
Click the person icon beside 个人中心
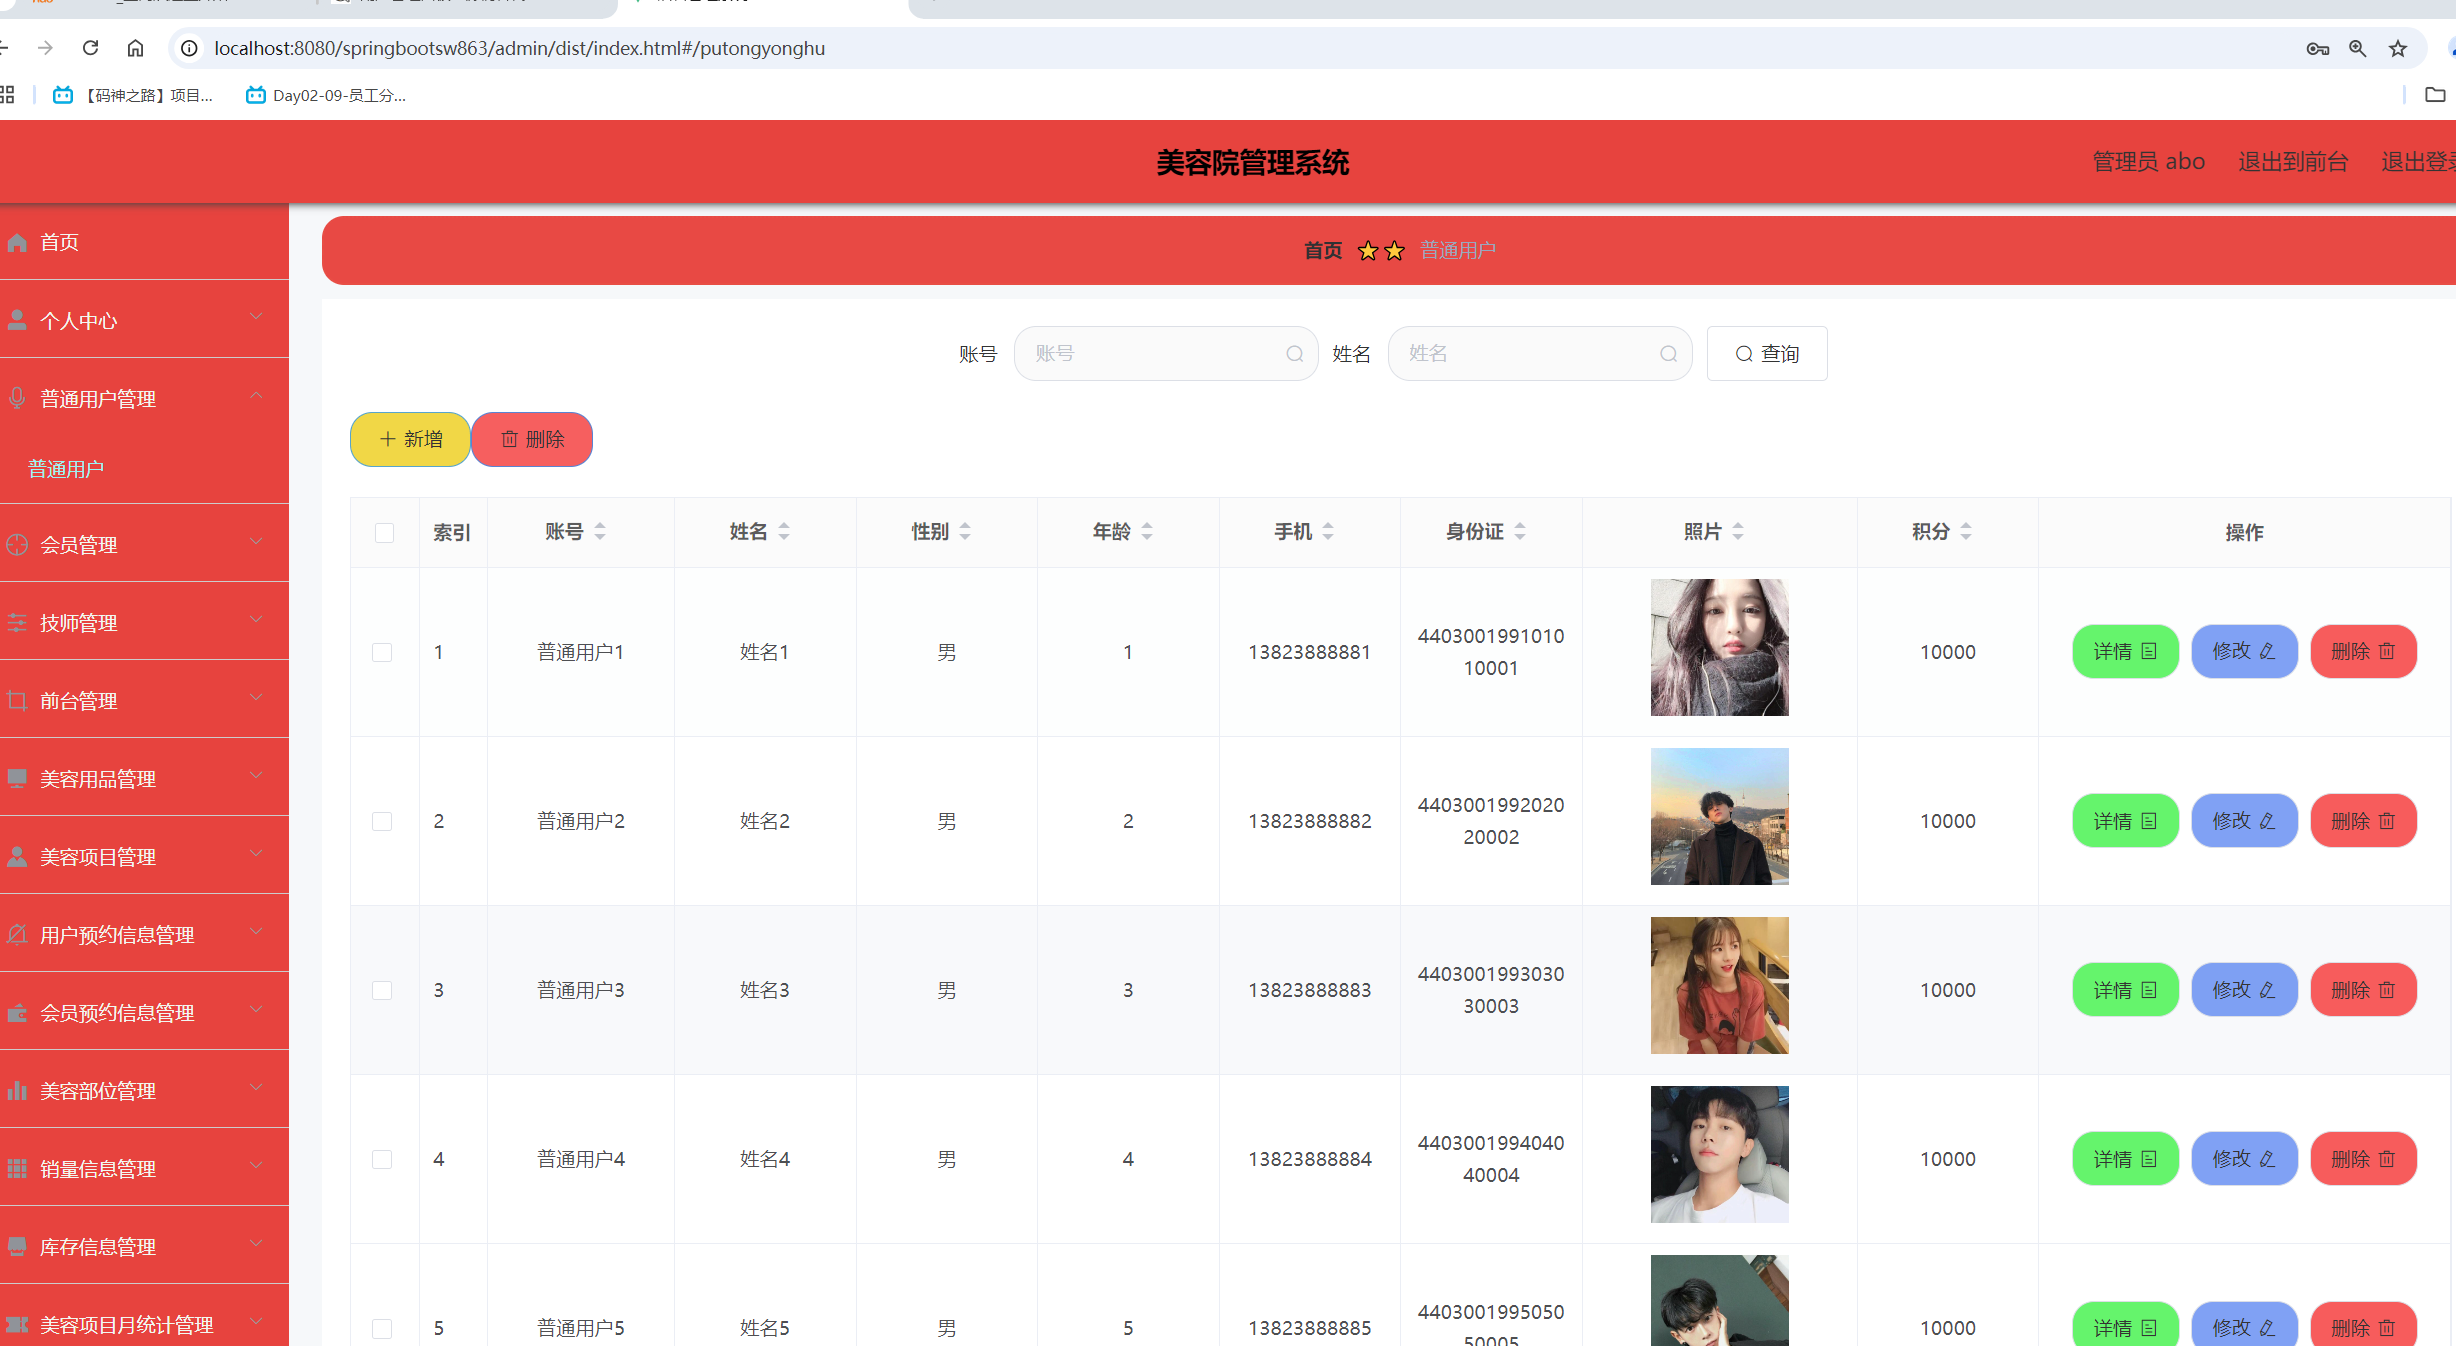pos(17,320)
